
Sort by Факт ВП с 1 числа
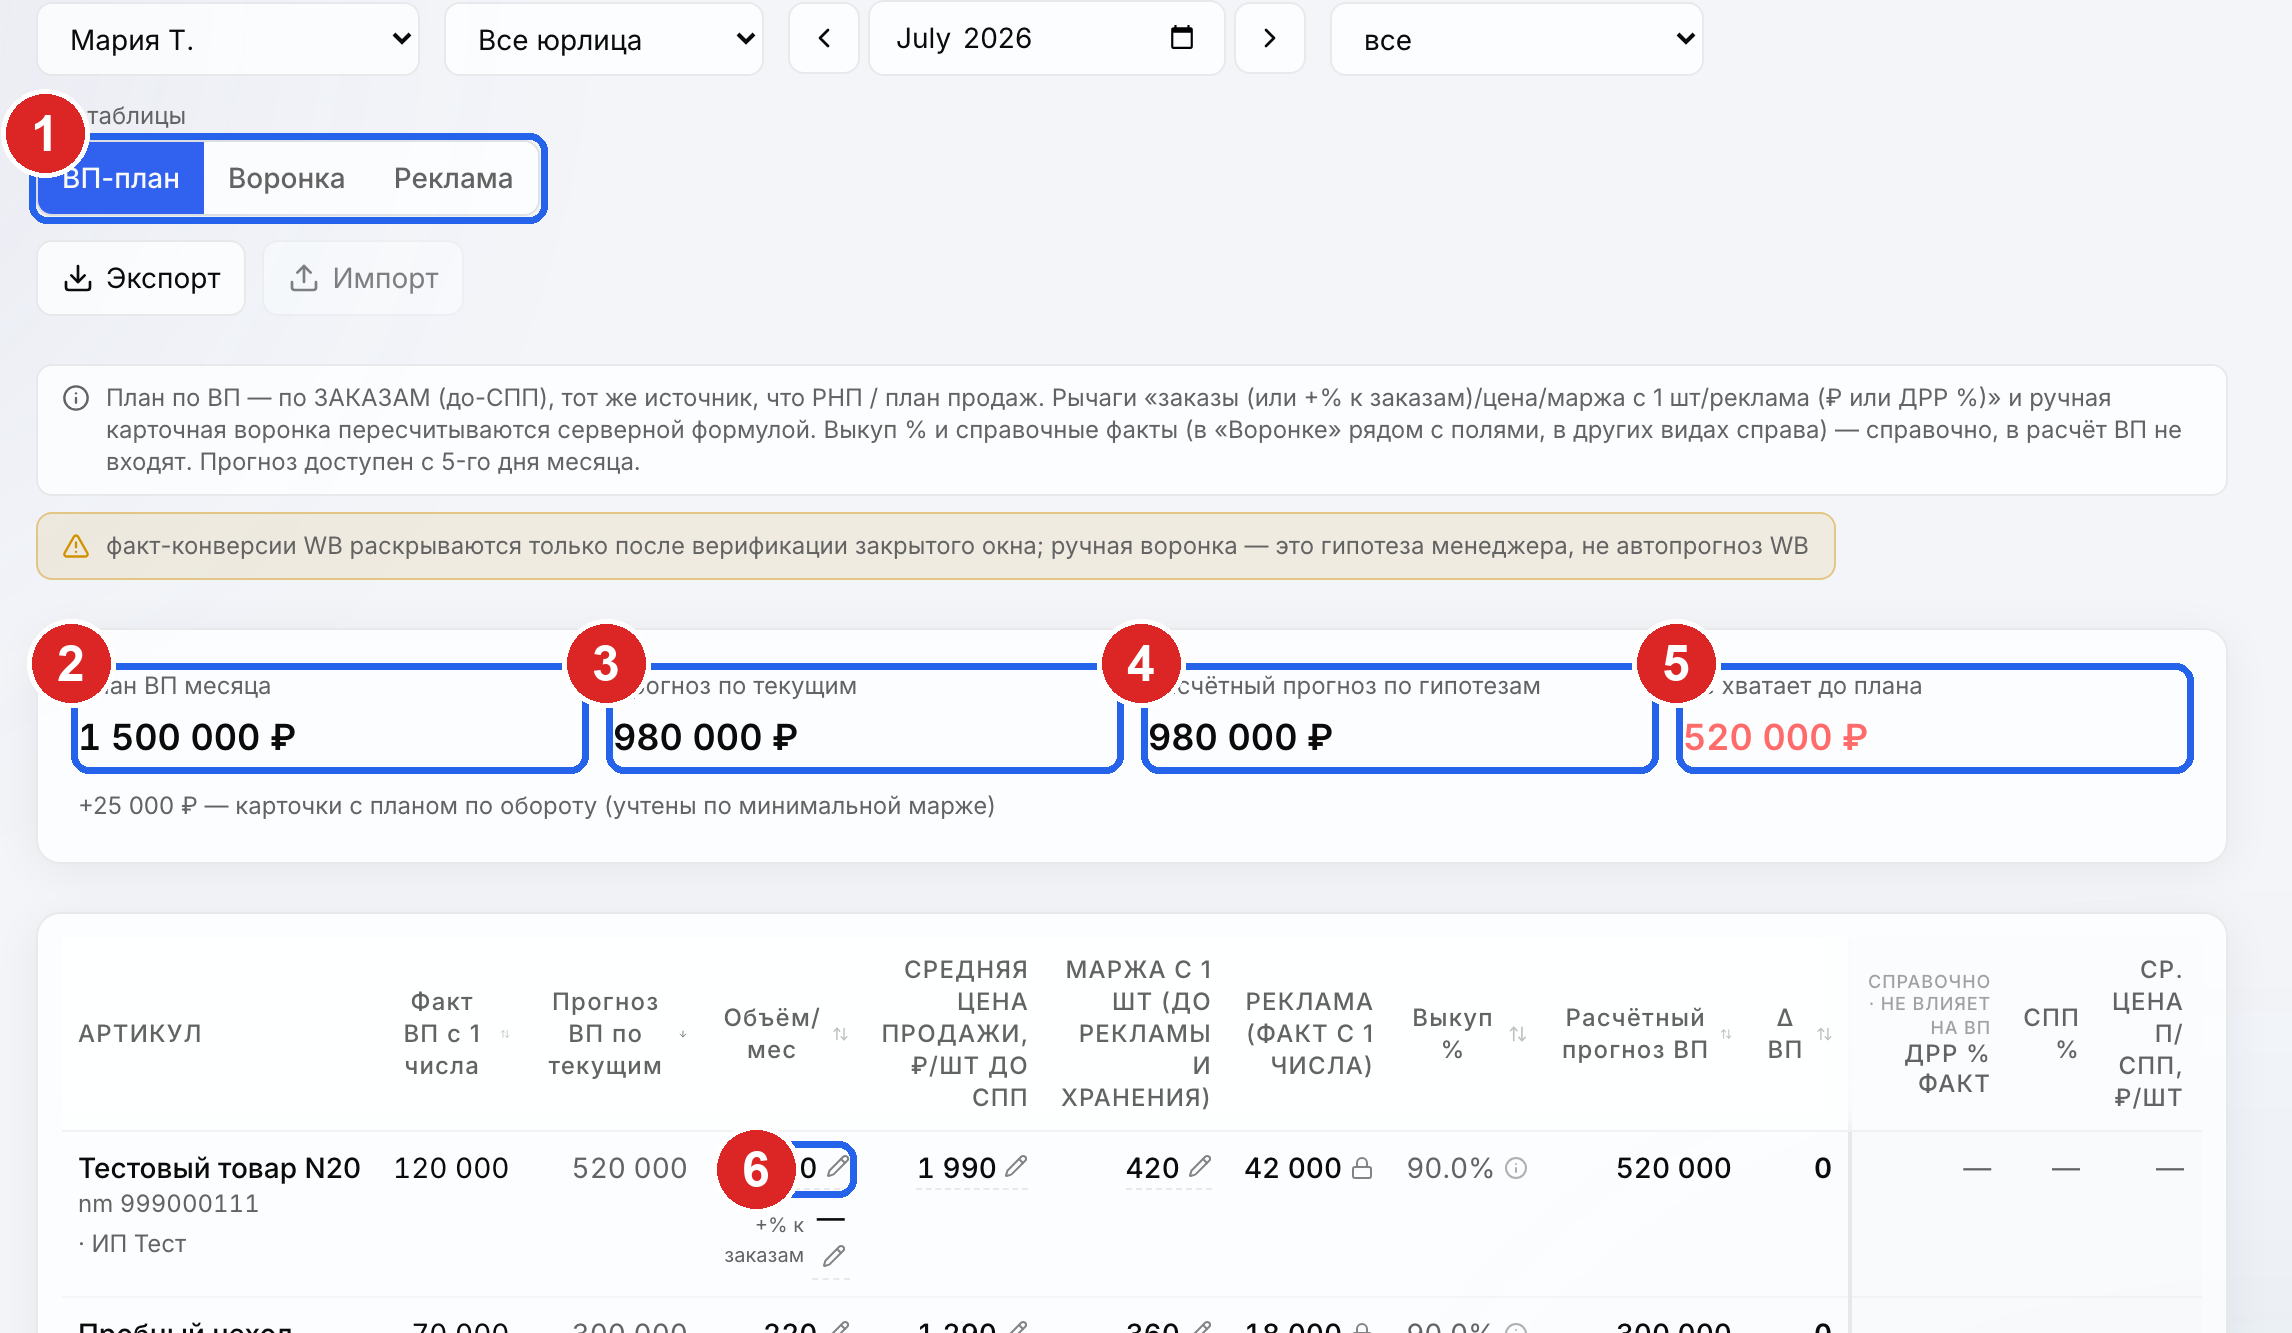click(x=505, y=1034)
